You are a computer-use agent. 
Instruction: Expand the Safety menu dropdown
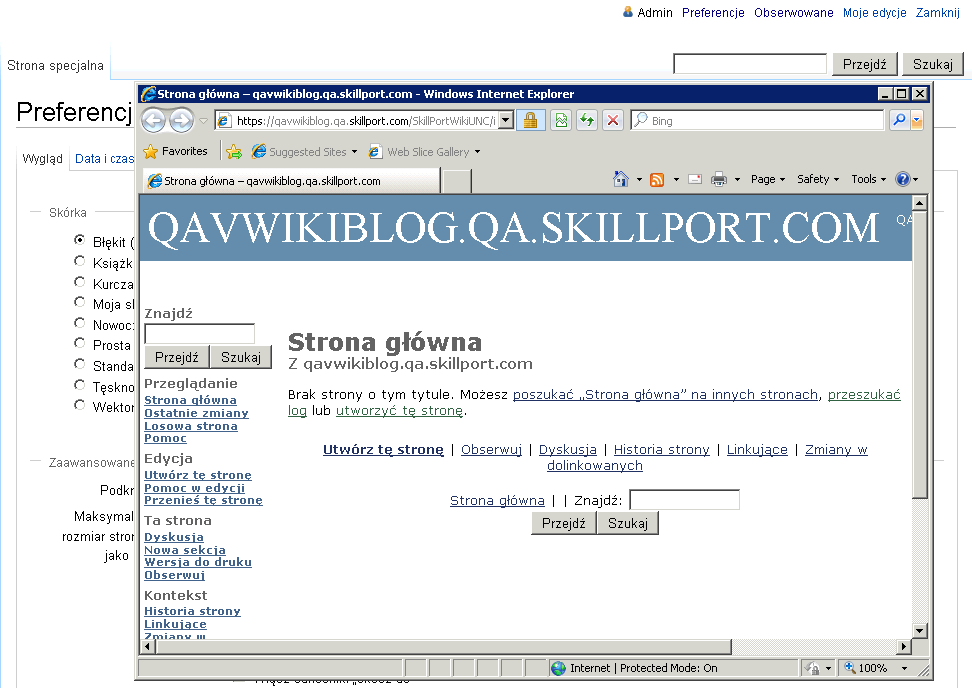click(819, 180)
